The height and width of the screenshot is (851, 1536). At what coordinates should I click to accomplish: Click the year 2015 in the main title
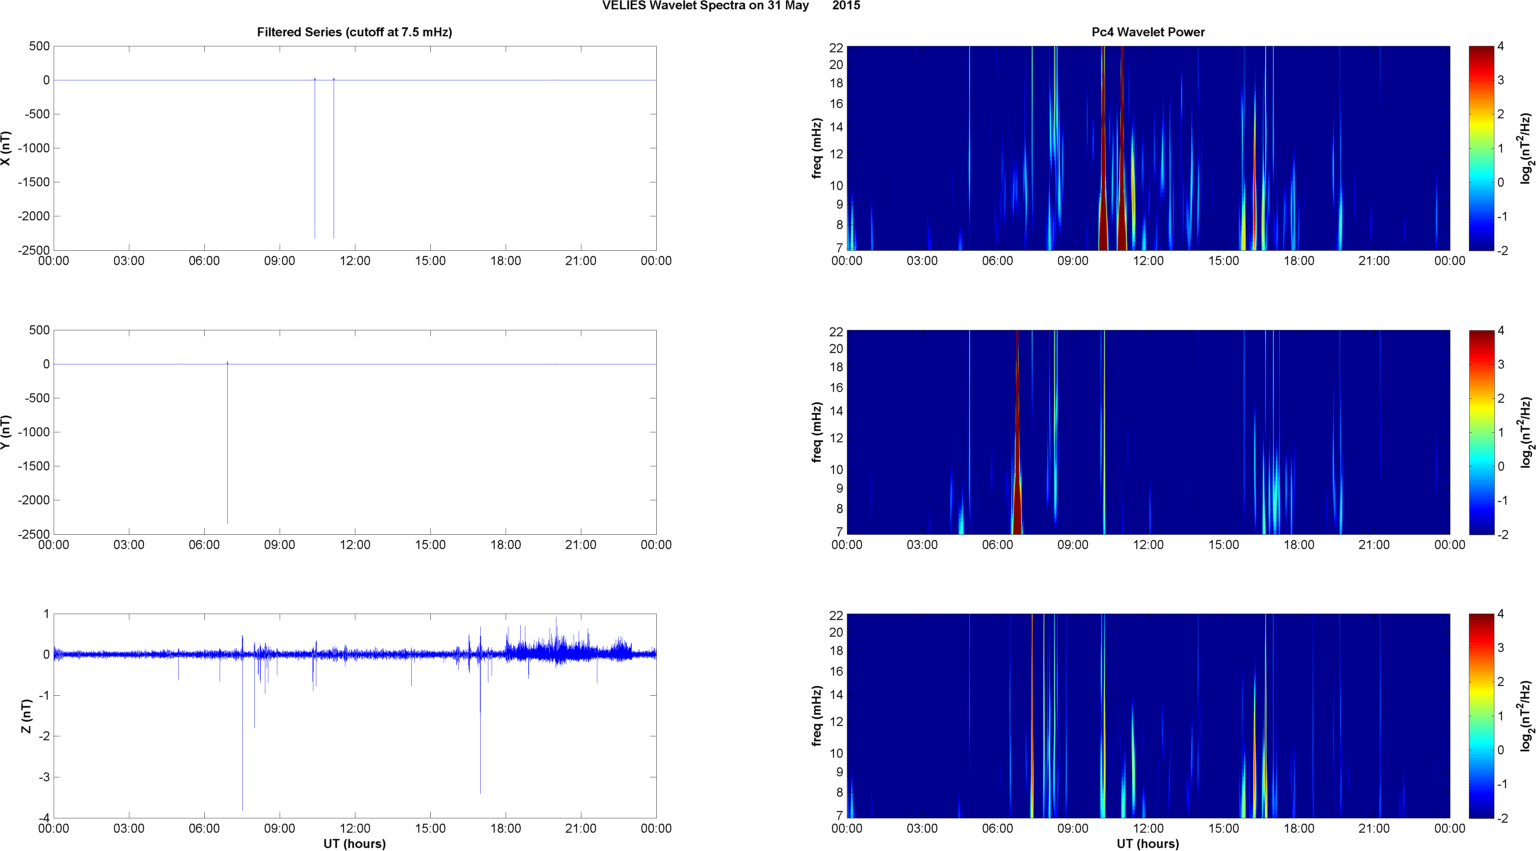pos(846,6)
